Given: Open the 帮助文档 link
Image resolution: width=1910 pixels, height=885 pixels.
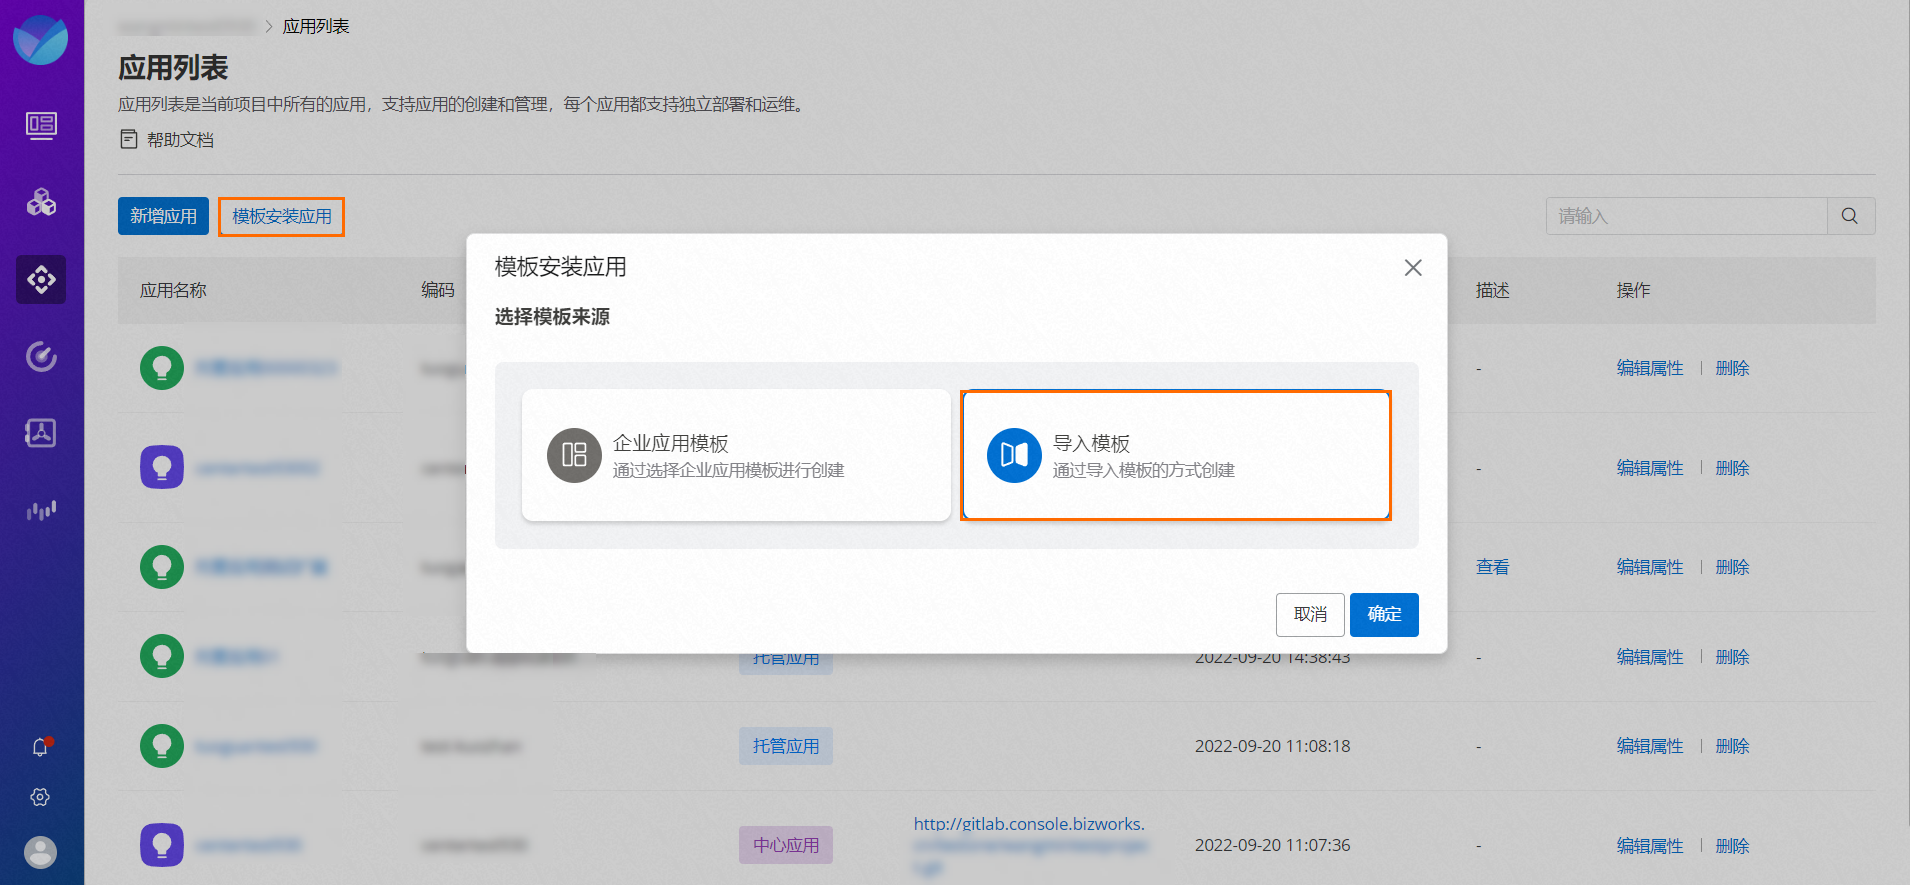Looking at the screenshot, I should [x=180, y=140].
